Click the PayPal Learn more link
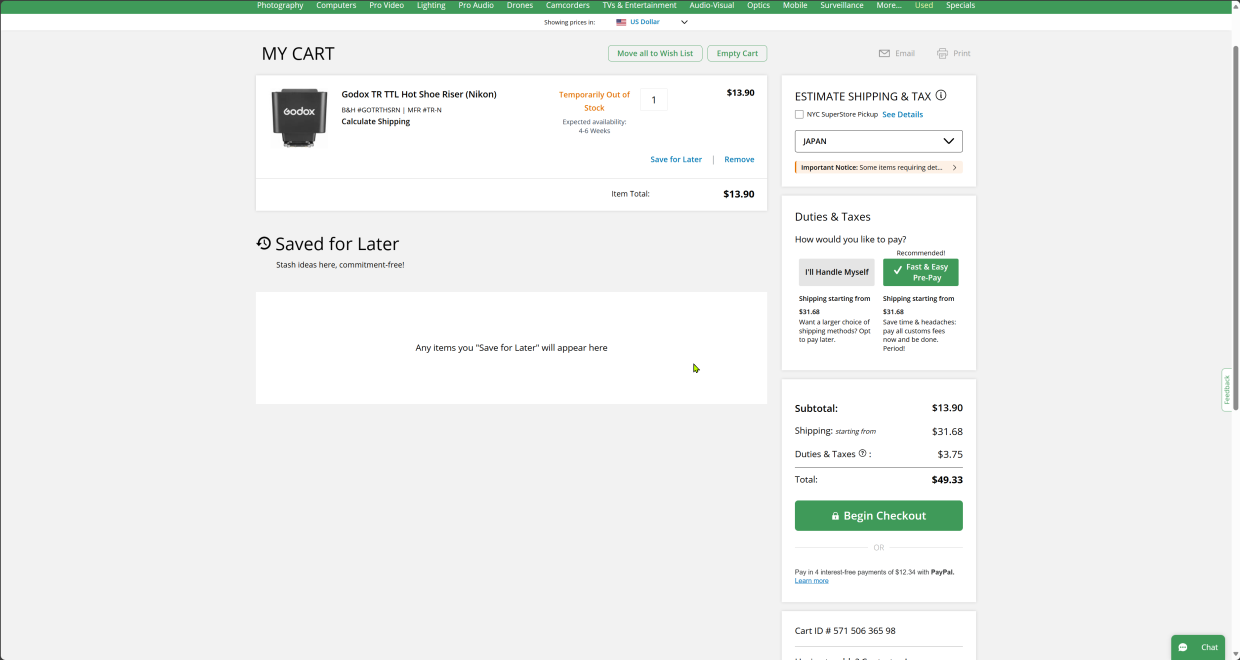This screenshot has width=1240, height=660. pyautogui.click(x=812, y=581)
